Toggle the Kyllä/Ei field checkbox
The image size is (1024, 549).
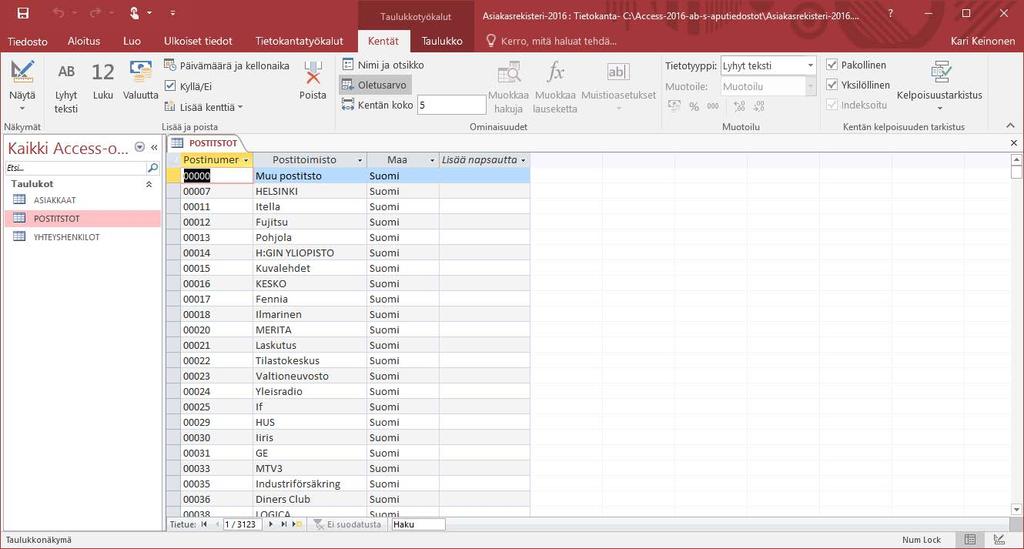pos(170,86)
